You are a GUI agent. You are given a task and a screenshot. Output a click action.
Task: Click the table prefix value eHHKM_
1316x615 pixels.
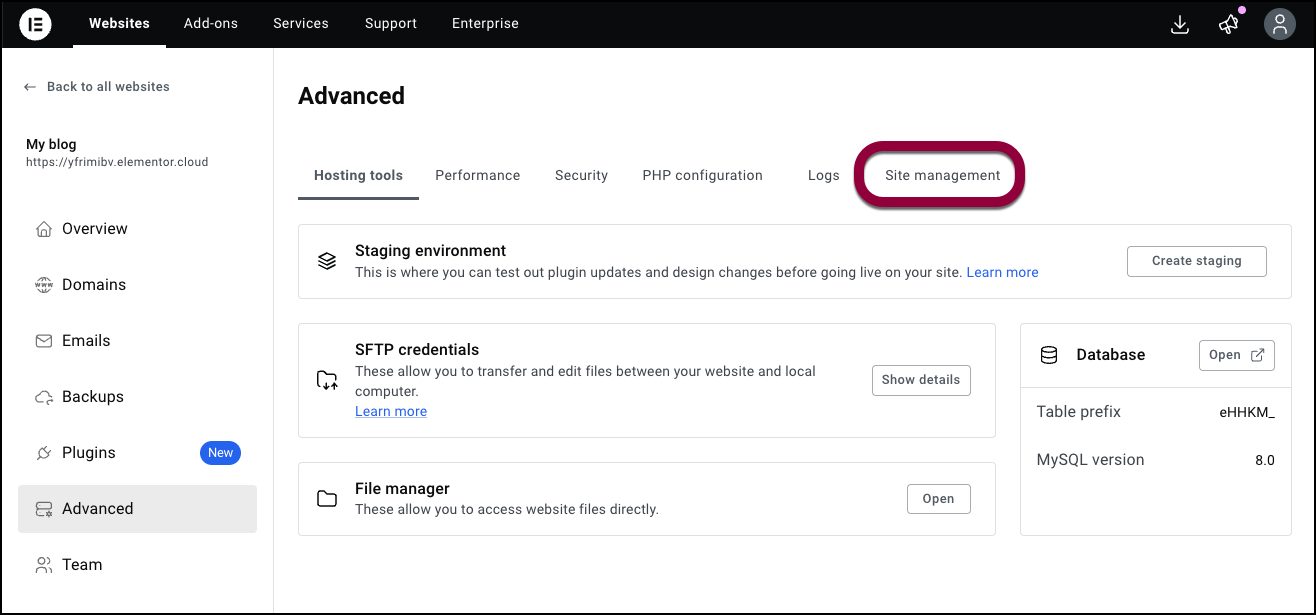coord(1247,412)
